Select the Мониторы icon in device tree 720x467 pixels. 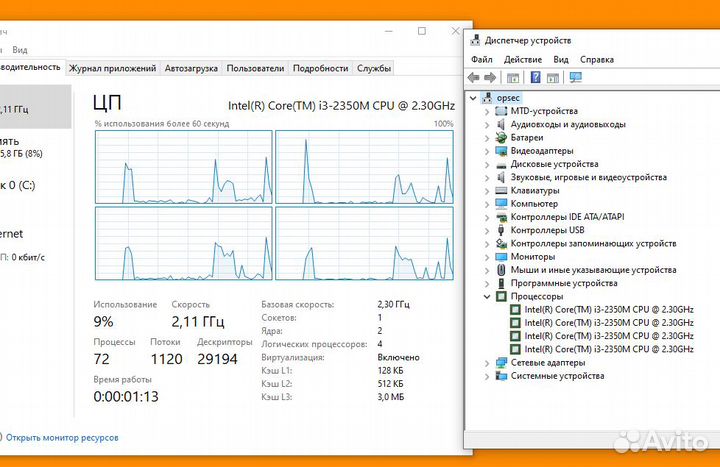[501, 257]
